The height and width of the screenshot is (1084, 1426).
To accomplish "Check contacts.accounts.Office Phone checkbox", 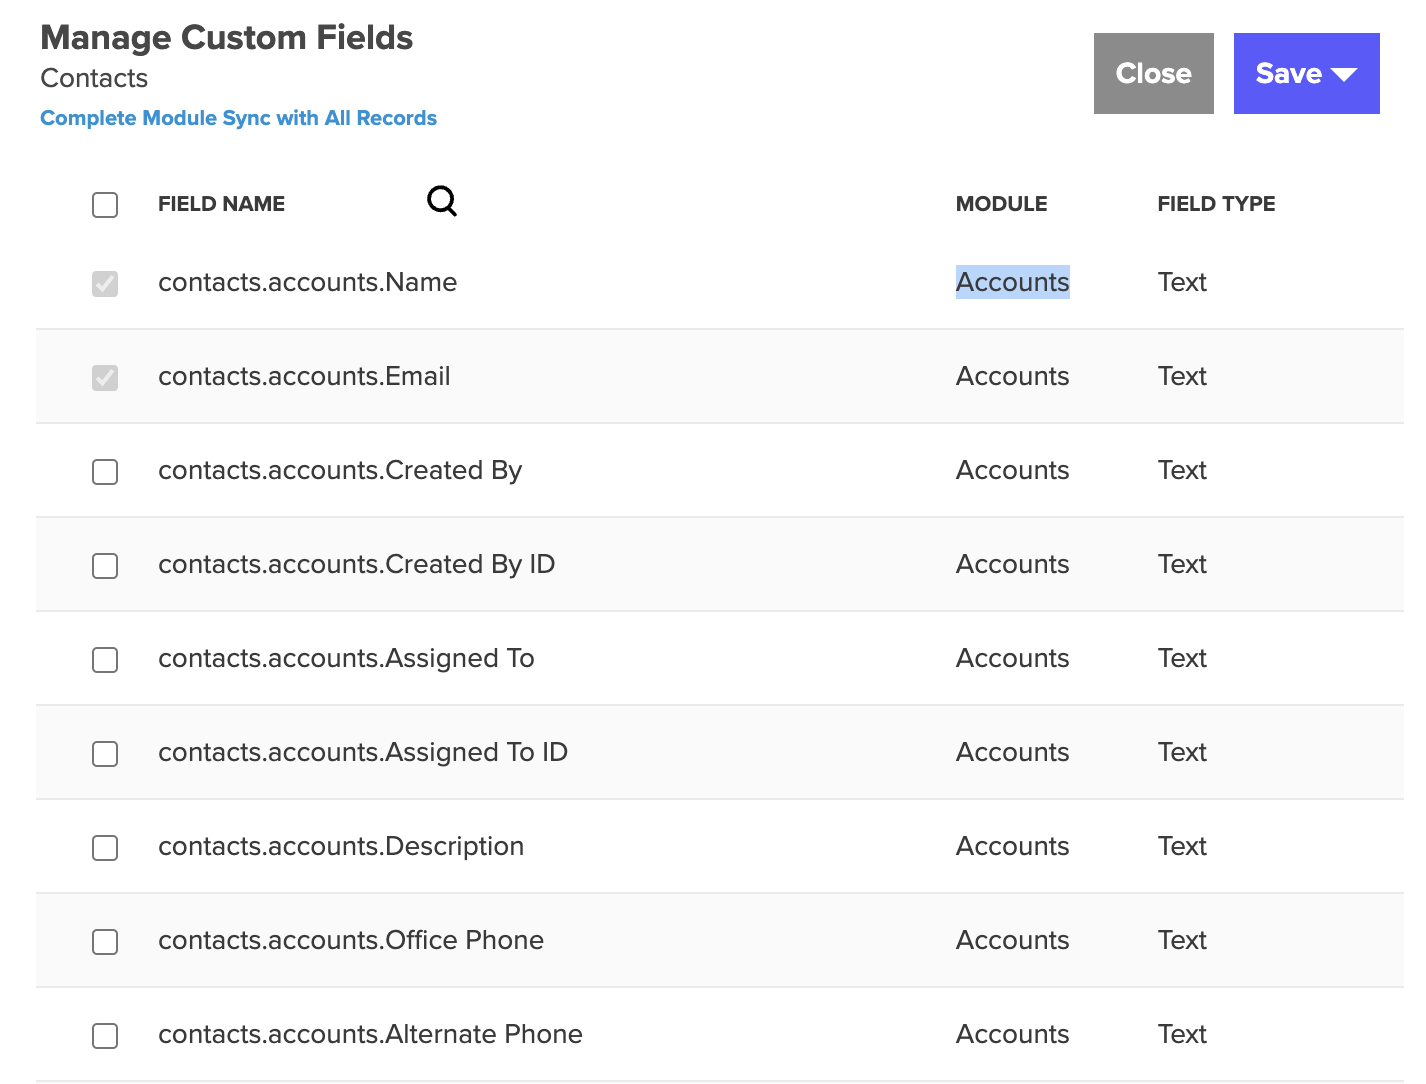I will tap(105, 942).
